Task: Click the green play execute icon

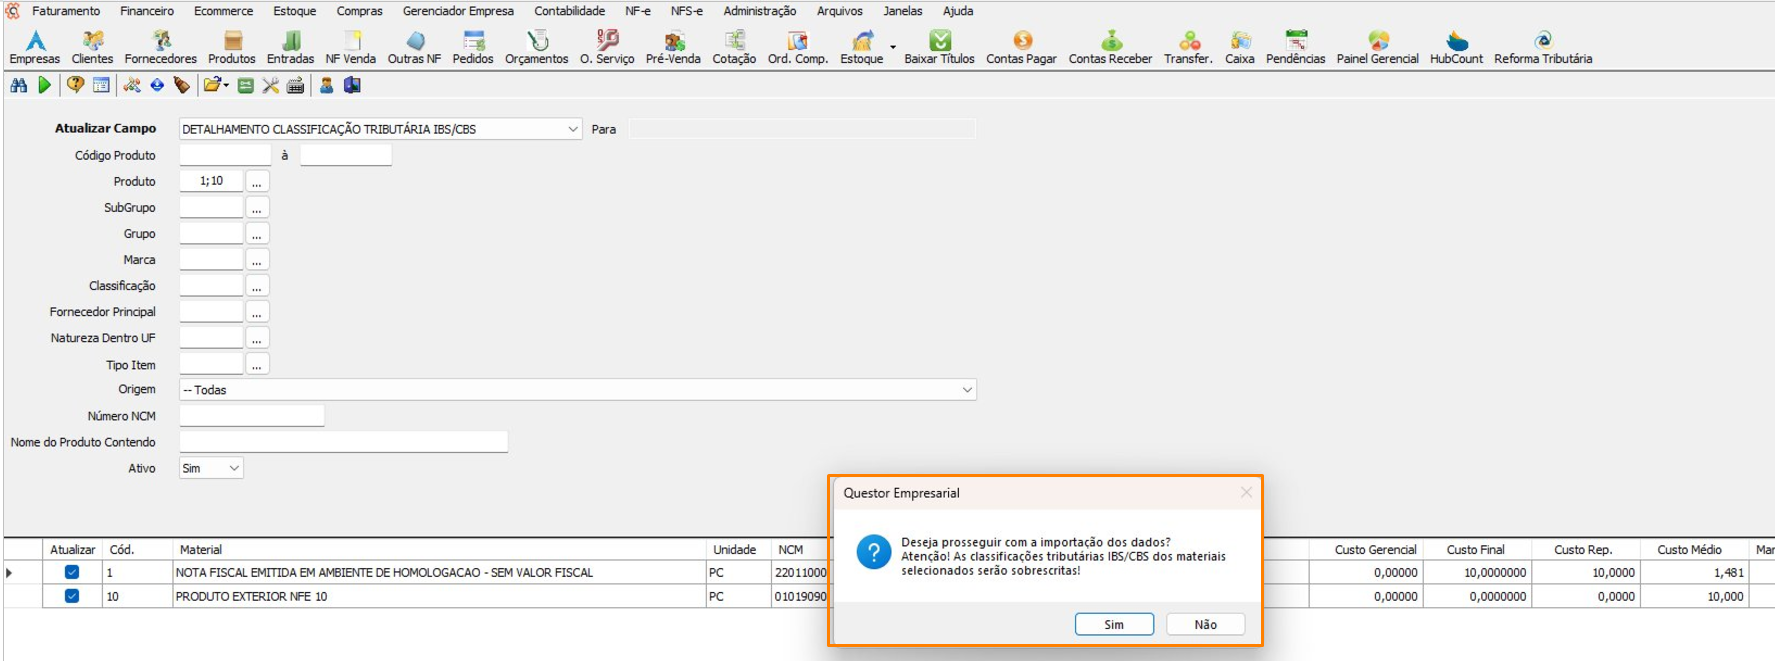Action: point(44,86)
